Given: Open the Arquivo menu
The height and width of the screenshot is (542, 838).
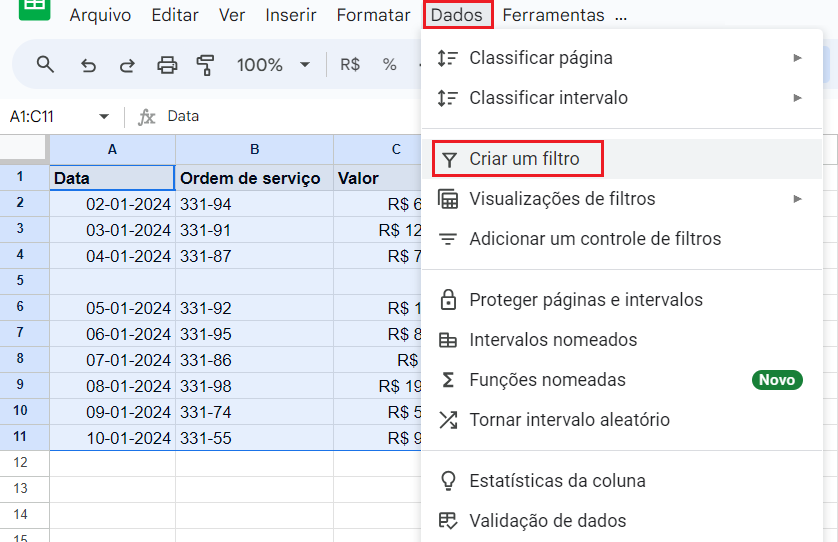Looking at the screenshot, I should 100,15.
